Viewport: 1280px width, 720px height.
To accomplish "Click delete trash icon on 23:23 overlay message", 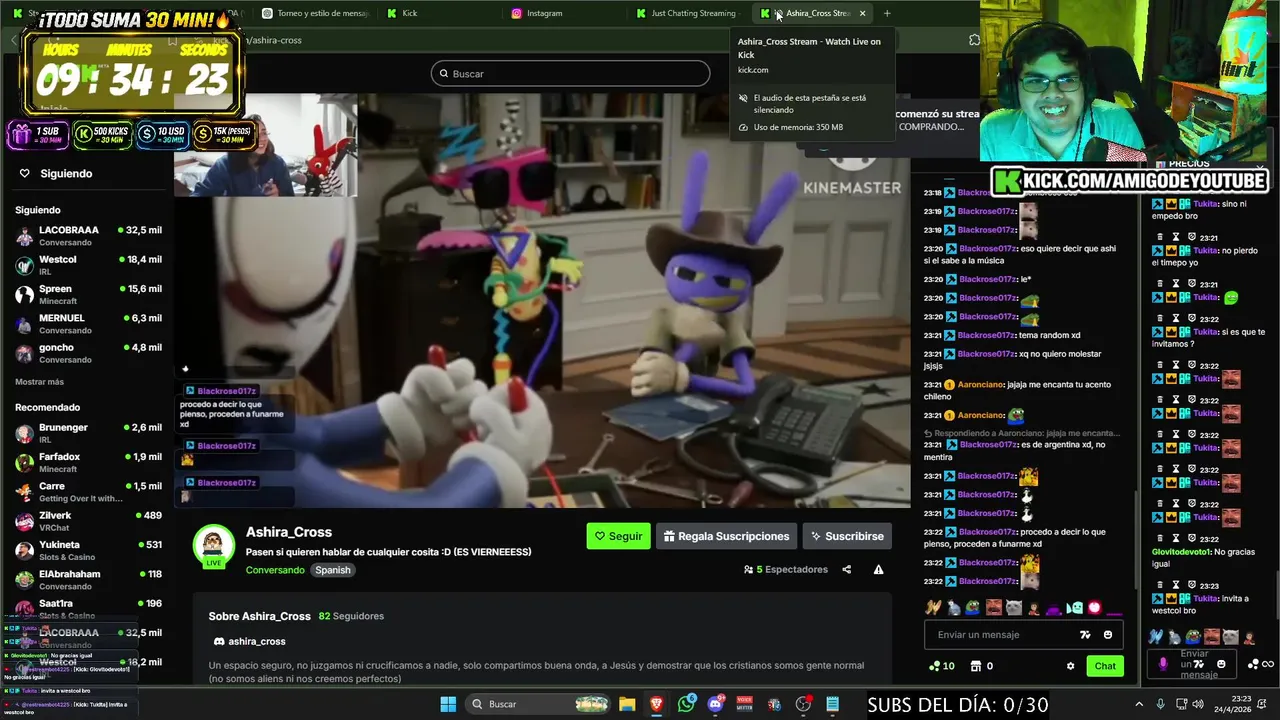I will 1160,585.
